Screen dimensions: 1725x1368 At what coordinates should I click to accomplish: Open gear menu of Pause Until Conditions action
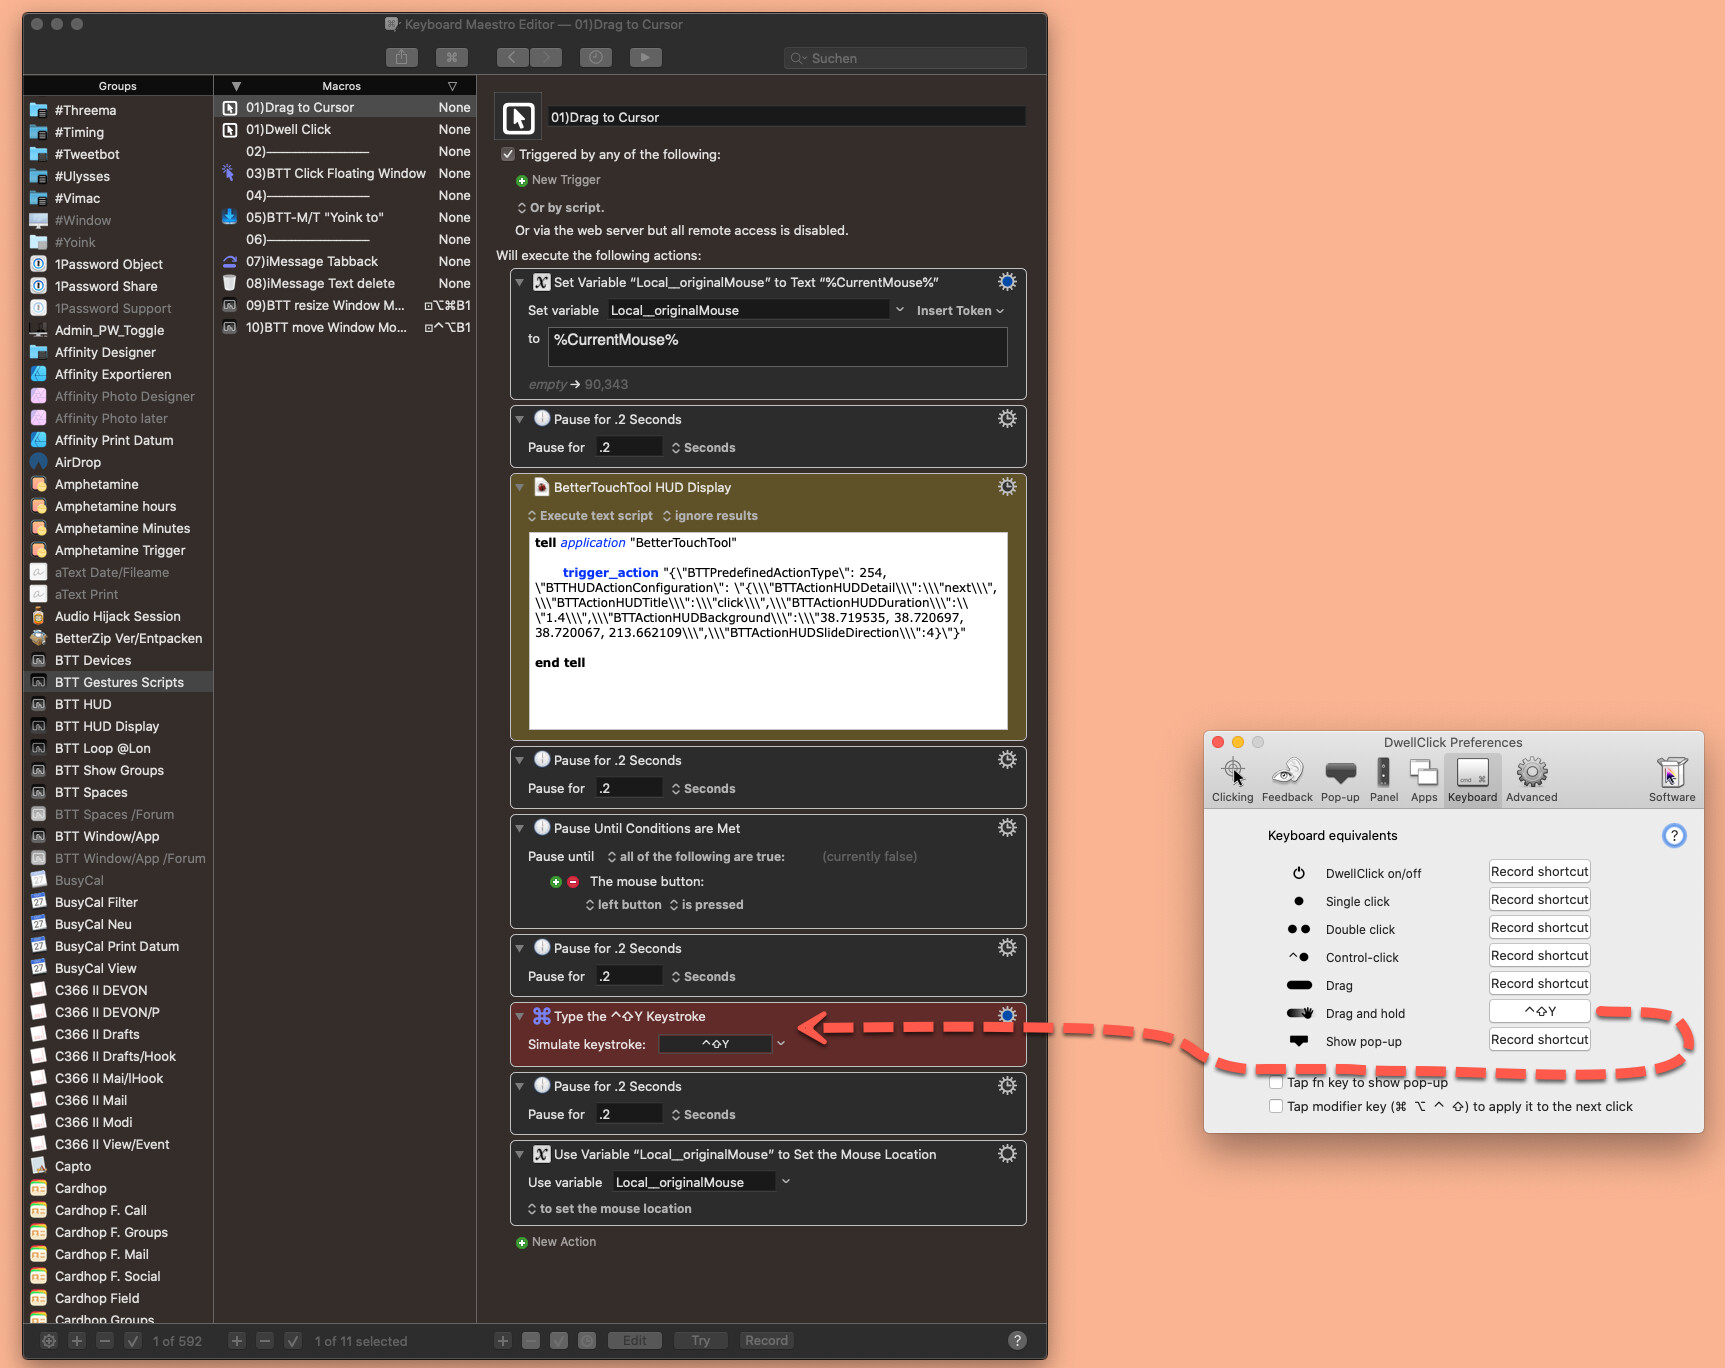(1007, 828)
